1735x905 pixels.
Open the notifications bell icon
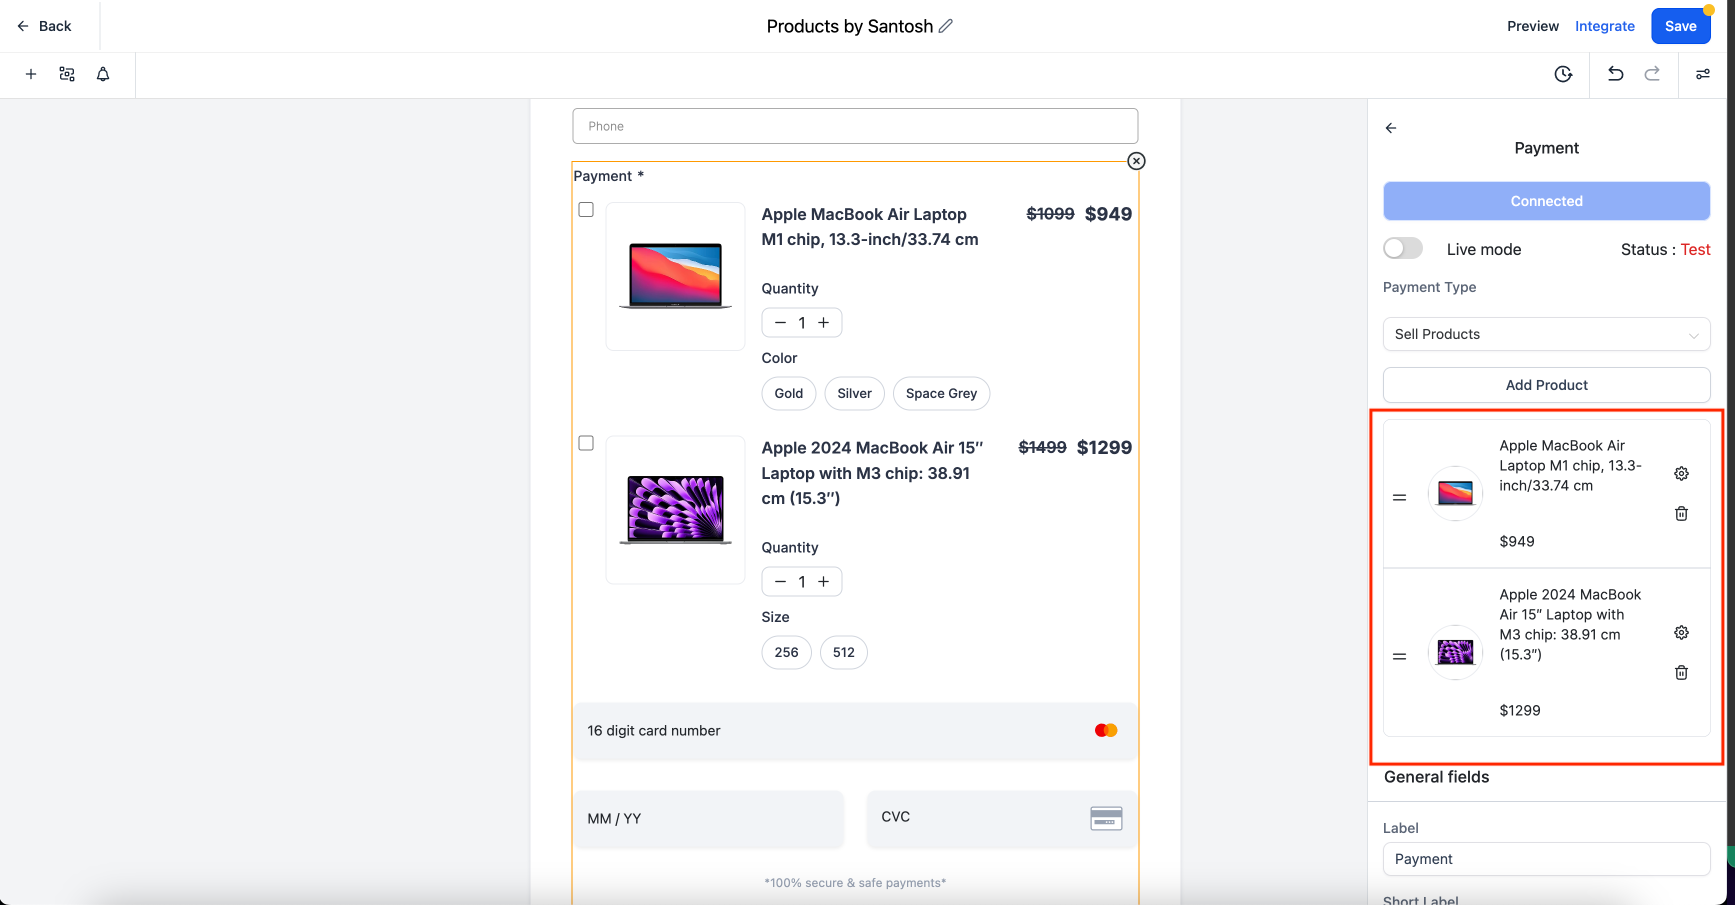coord(103,74)
